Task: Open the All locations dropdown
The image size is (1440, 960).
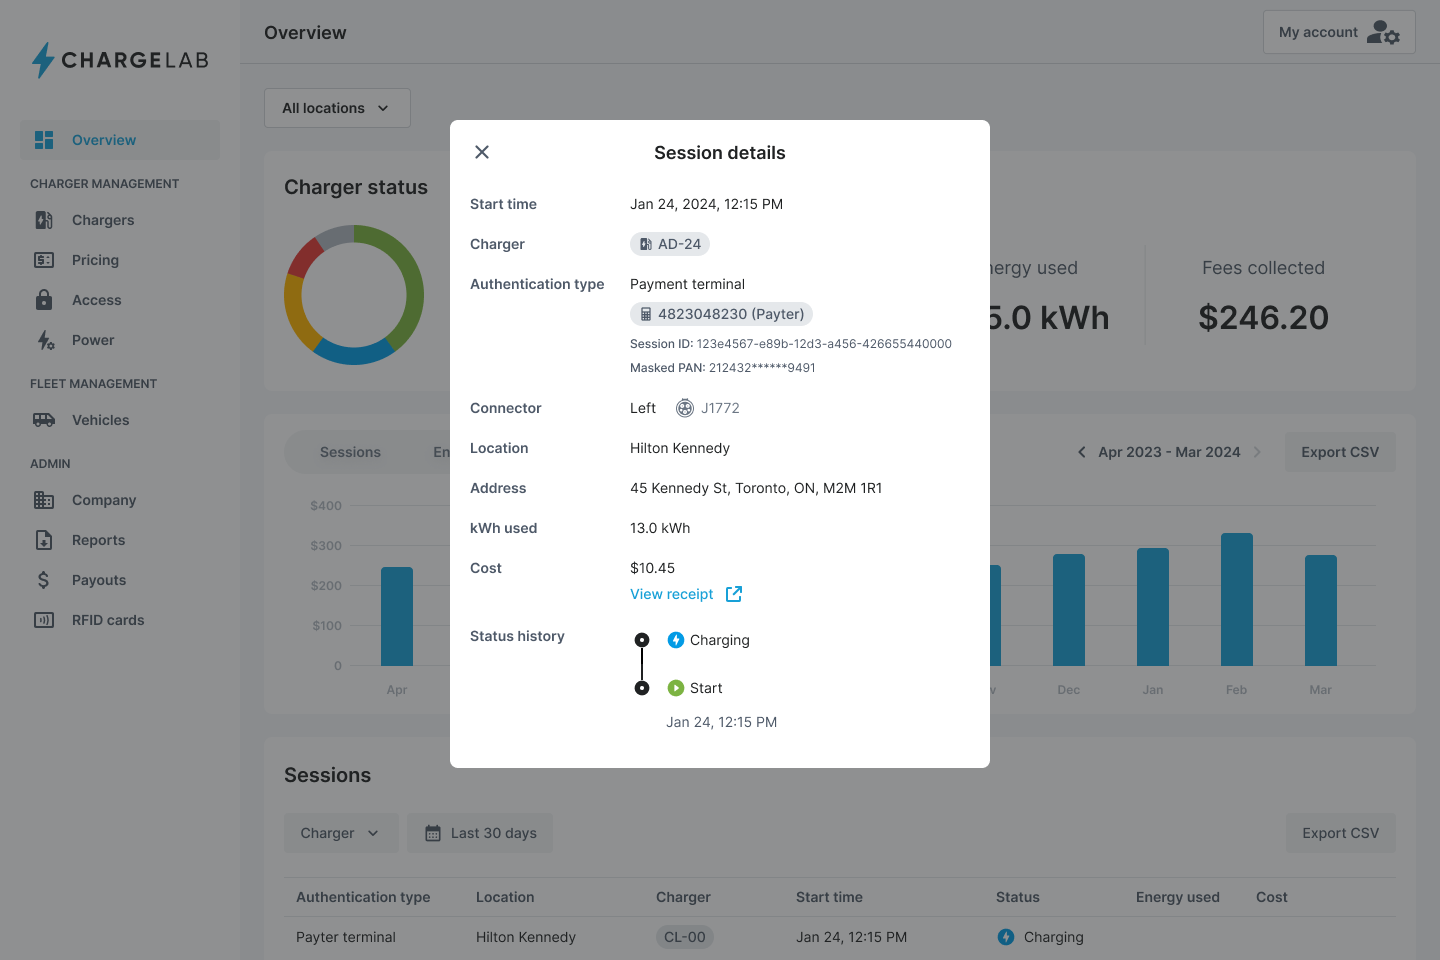Action: pos(337,108)
